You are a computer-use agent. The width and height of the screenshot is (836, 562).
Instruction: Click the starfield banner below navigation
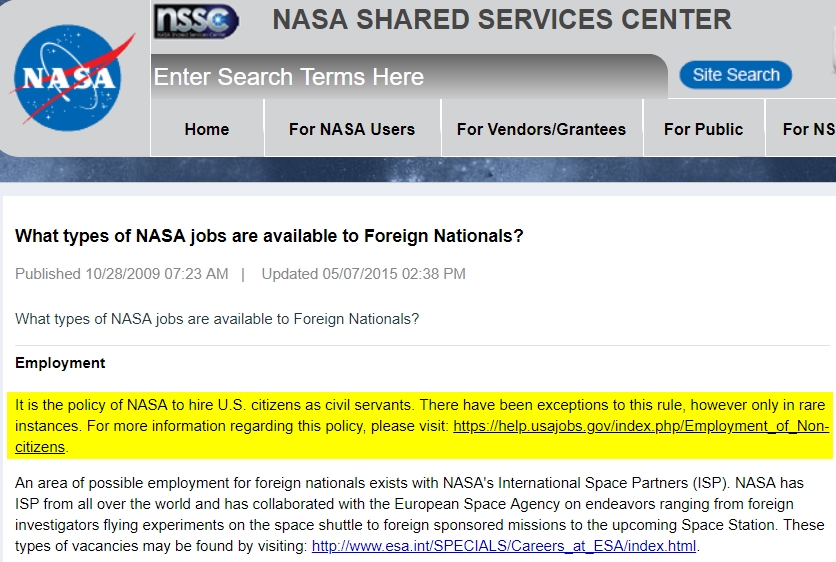(x=418, y=170)
